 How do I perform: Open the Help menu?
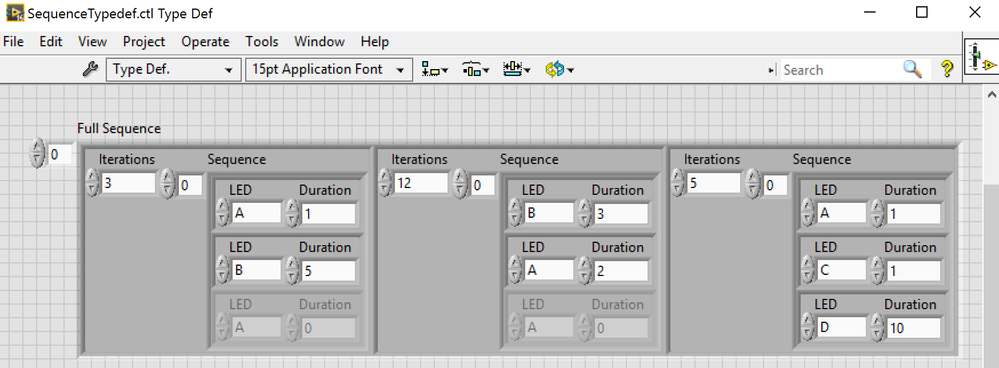(x=375, y=41)
